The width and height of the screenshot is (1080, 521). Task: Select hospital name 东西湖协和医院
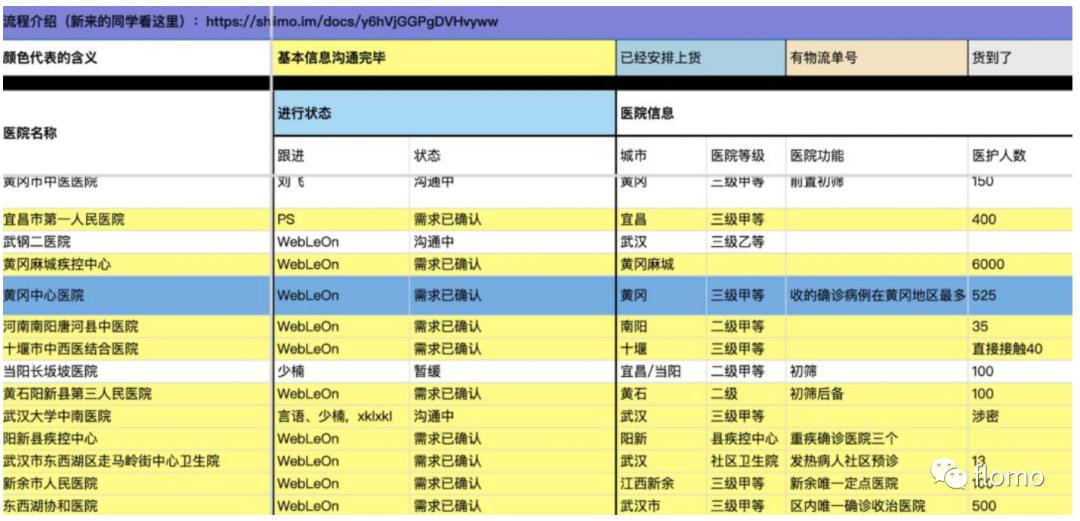[x=136, y=506]
